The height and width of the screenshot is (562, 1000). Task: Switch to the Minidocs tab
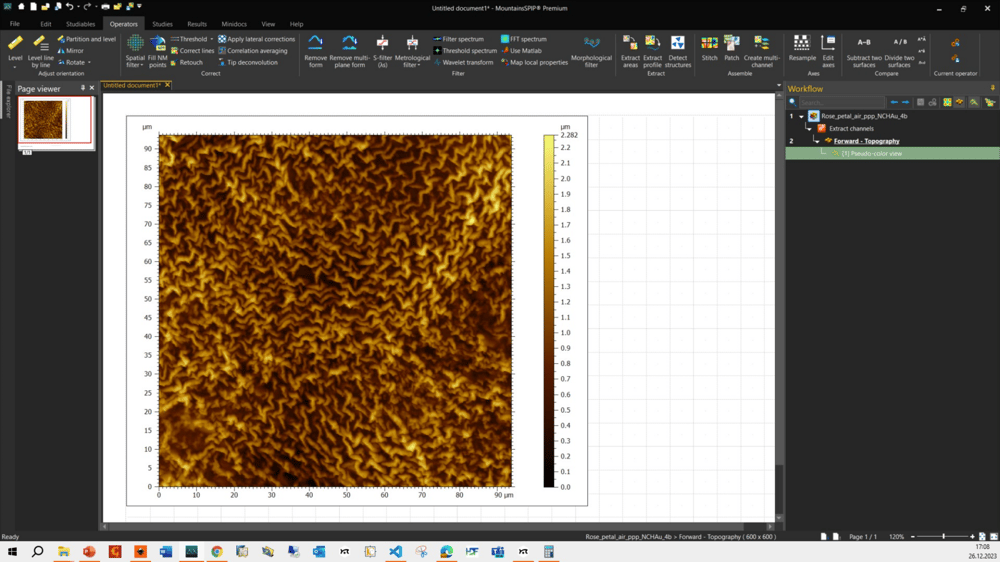(x=233, y=24)
